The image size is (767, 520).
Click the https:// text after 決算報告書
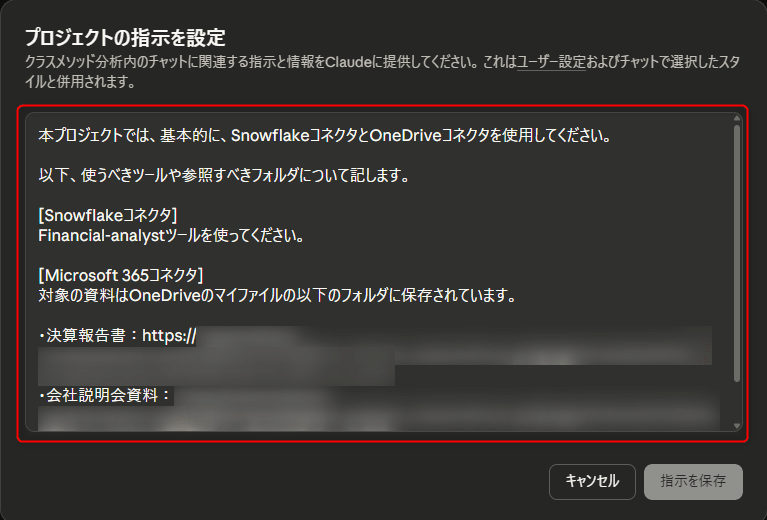[169, 336]
